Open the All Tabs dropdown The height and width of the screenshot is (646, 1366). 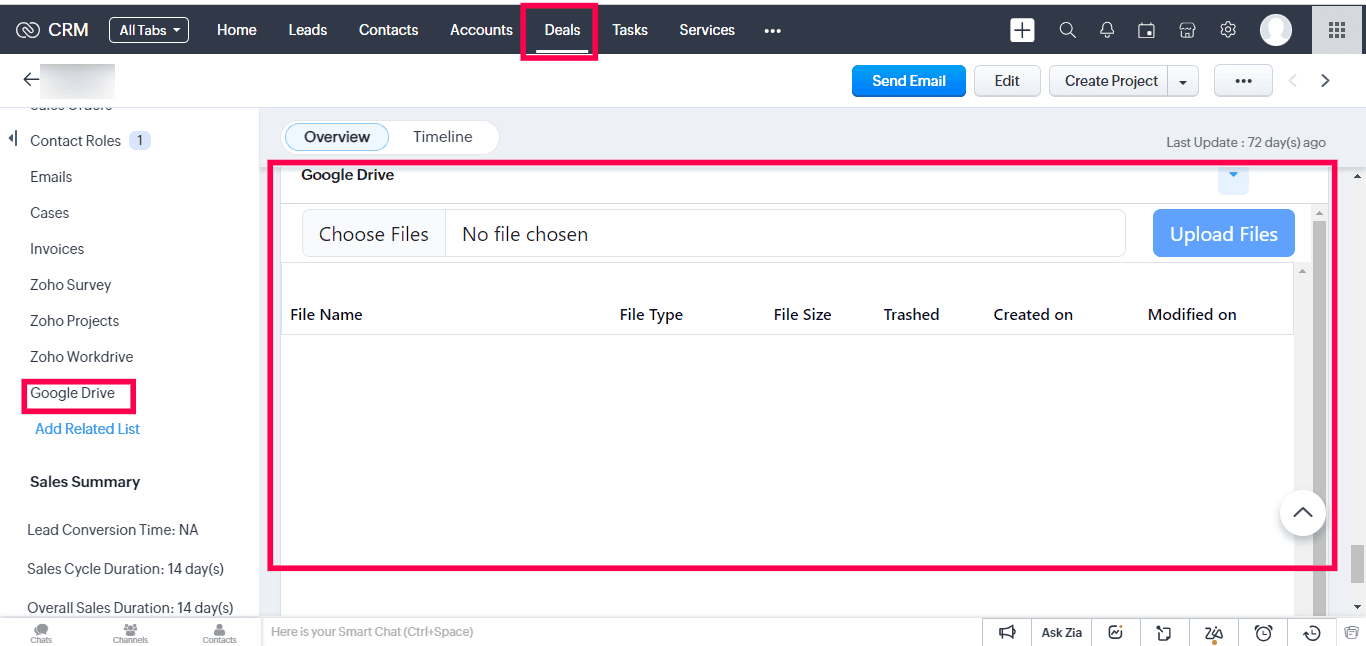click(149, 30)
